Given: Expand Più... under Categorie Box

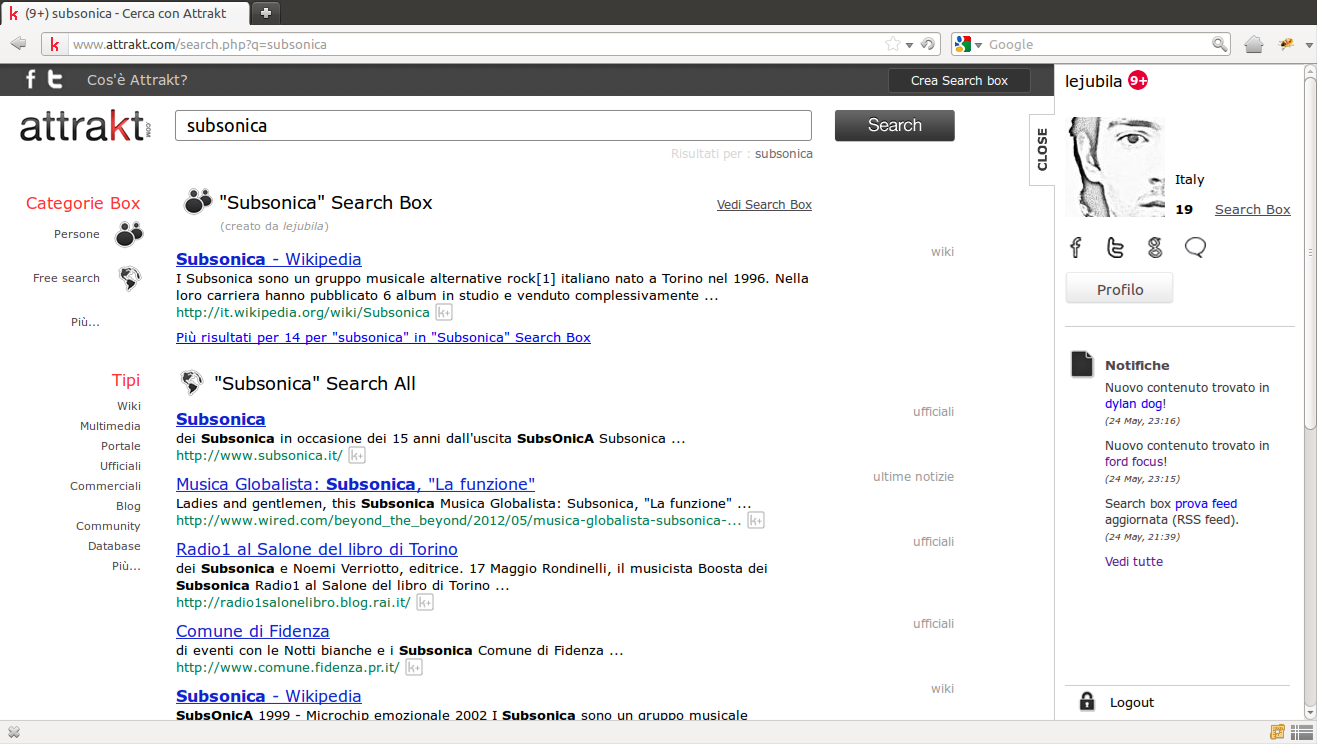Looking at the screenshot, I should (85, 322).
